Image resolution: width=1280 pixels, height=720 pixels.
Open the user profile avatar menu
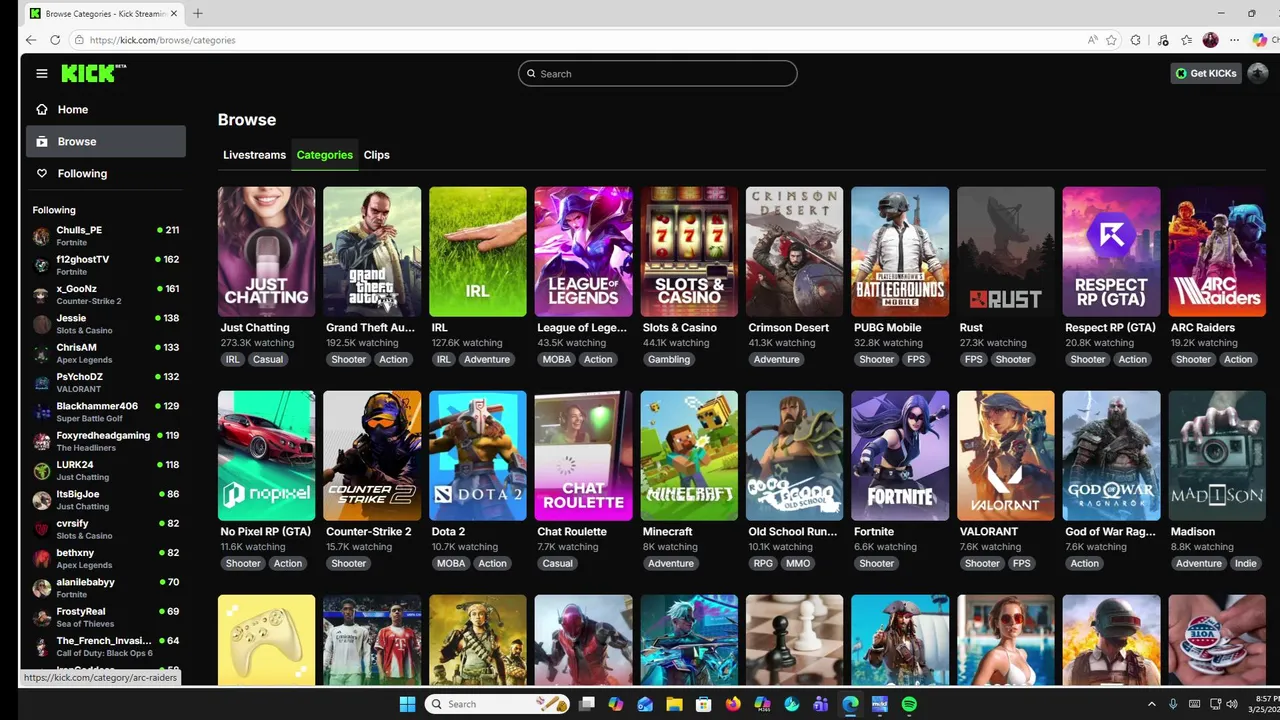tap(1258, 73)
